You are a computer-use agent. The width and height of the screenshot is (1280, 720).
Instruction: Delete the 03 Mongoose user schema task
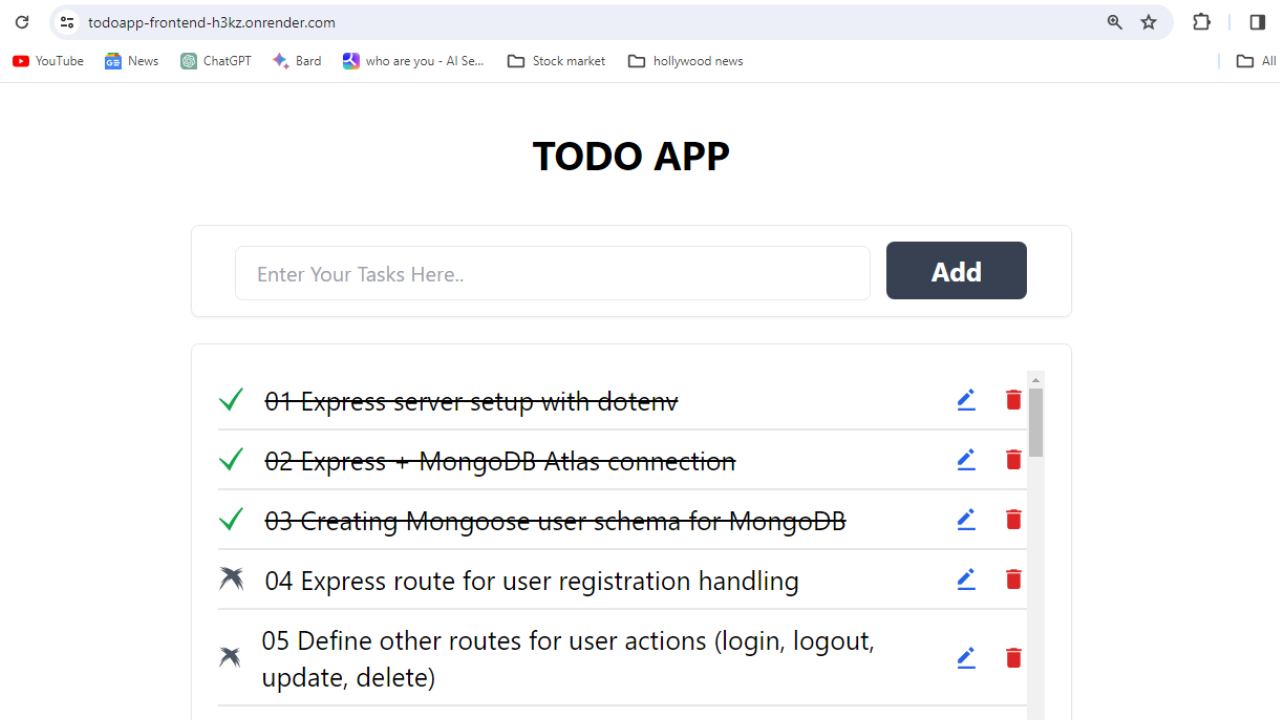click(1013, 520)
